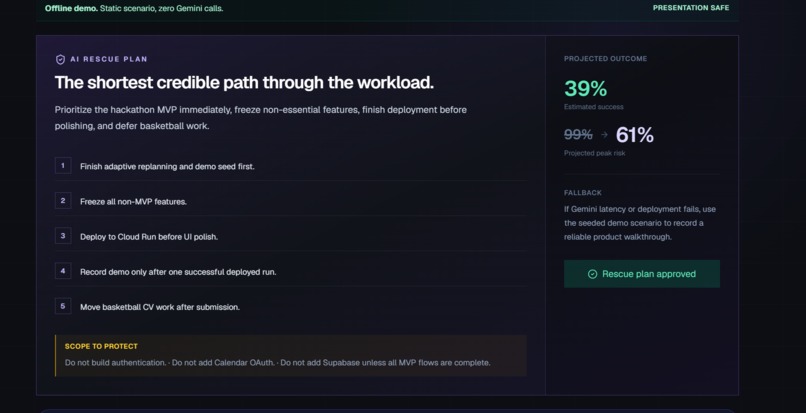Select step number 3 badge

click(x=63, y=236)
